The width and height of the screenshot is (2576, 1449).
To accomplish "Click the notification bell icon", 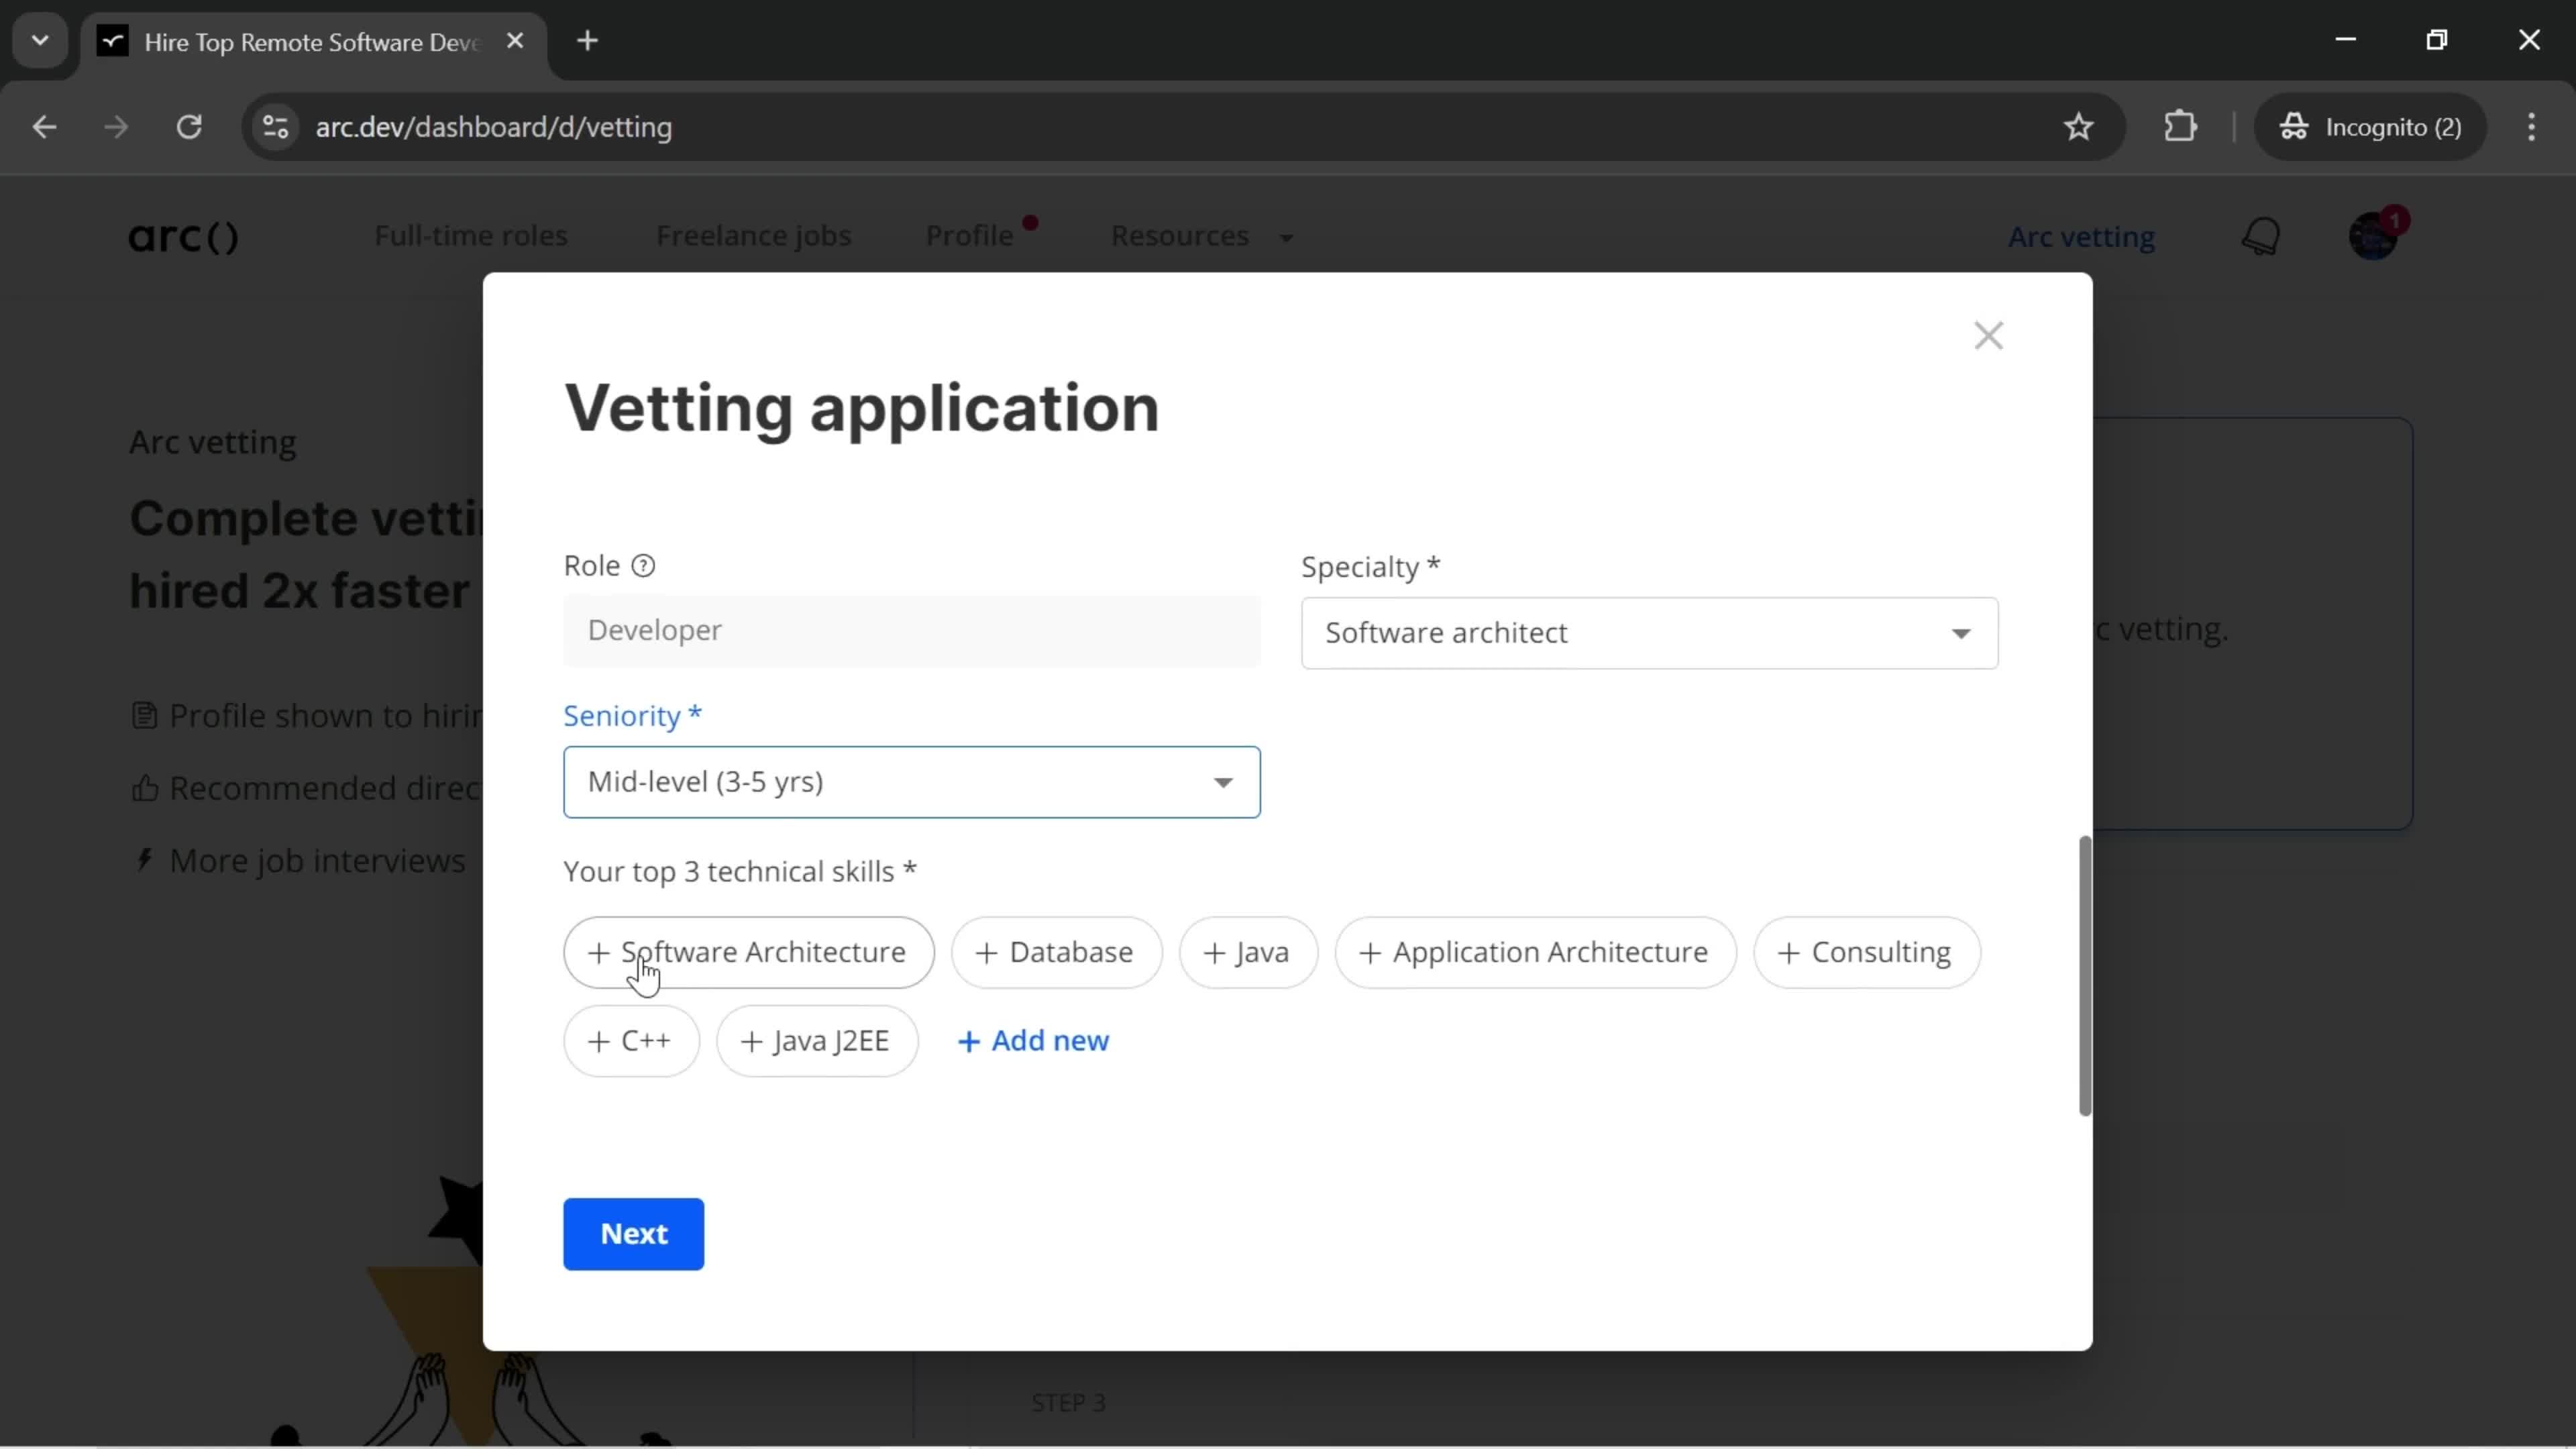I will click(x=2263, y=237).
